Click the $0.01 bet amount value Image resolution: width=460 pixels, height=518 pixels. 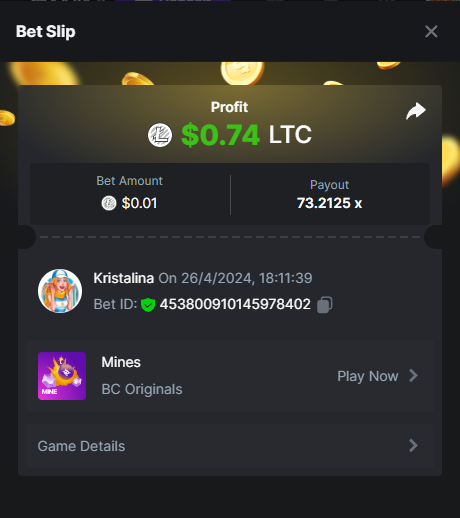(x=139, y=203)
